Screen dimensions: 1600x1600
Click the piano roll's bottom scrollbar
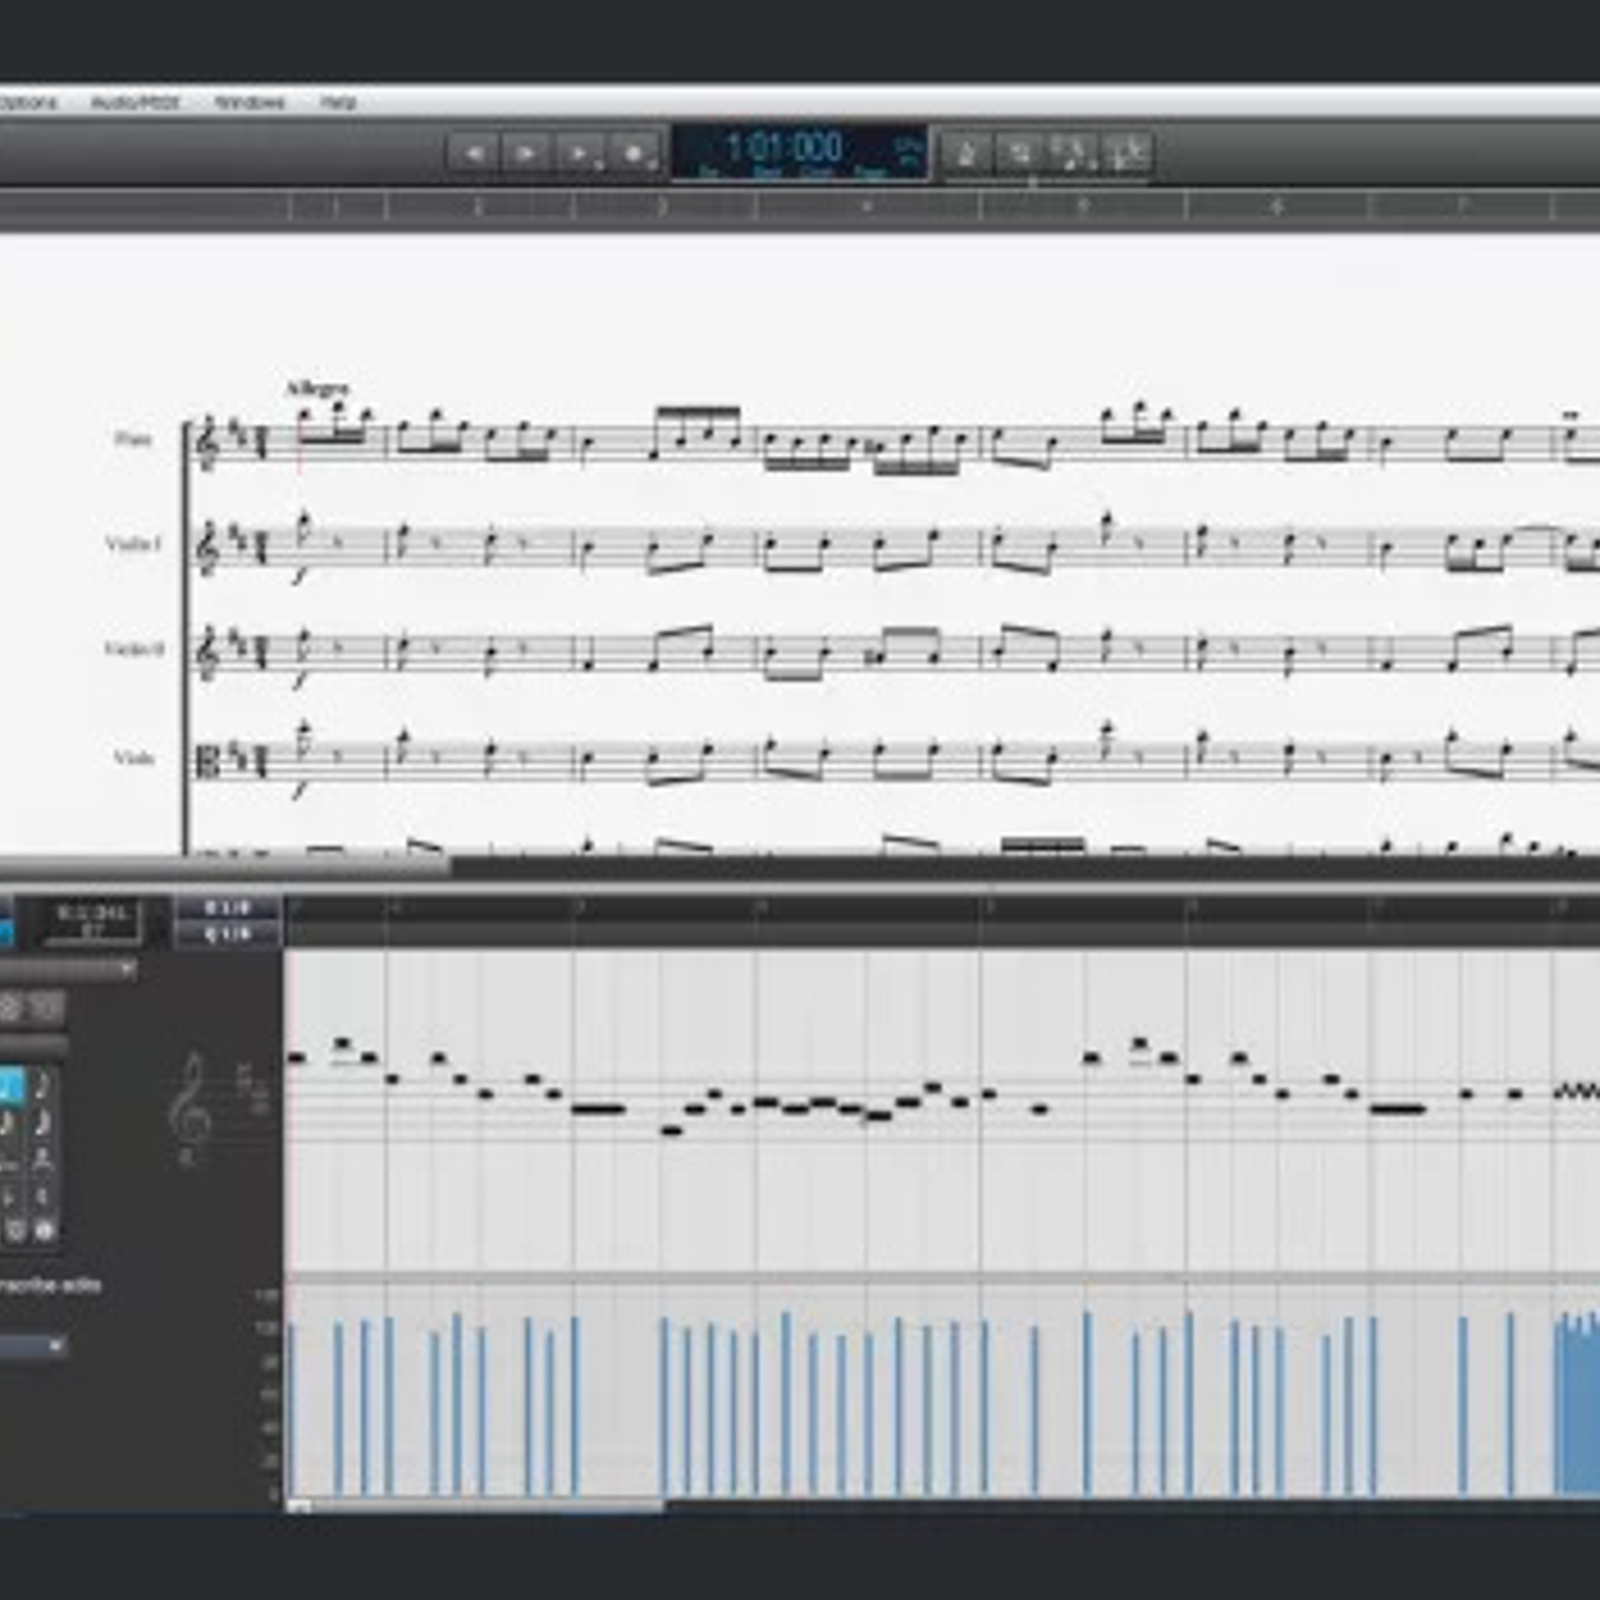coord(475,1505)
